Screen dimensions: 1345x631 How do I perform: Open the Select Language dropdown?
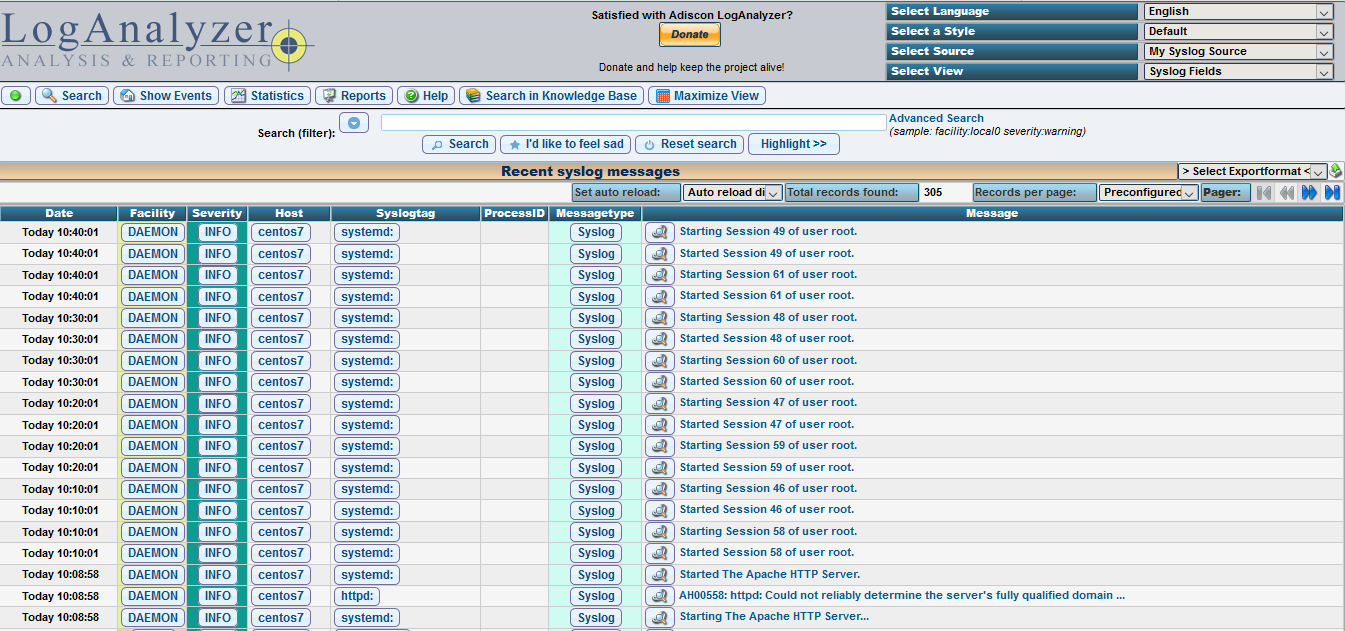pos(1238,12)
